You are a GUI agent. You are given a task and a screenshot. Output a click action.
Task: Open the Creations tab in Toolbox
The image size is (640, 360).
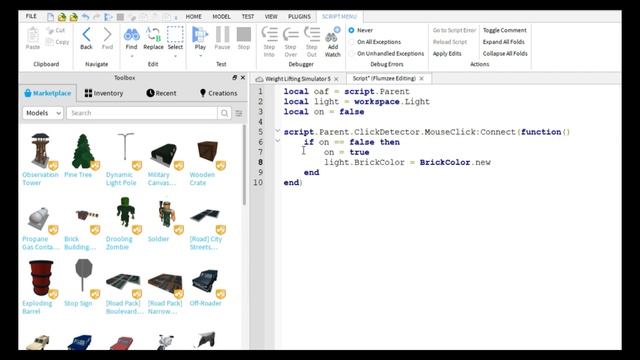coord(218,93)
